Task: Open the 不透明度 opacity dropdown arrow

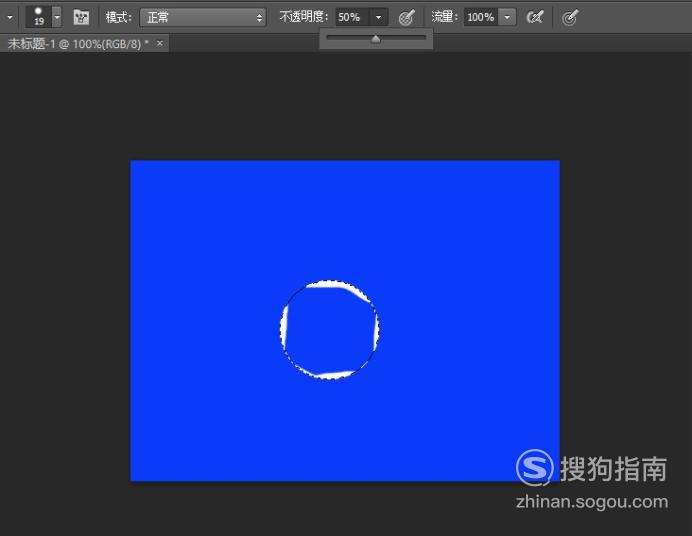Action: [x=379, y=17]
